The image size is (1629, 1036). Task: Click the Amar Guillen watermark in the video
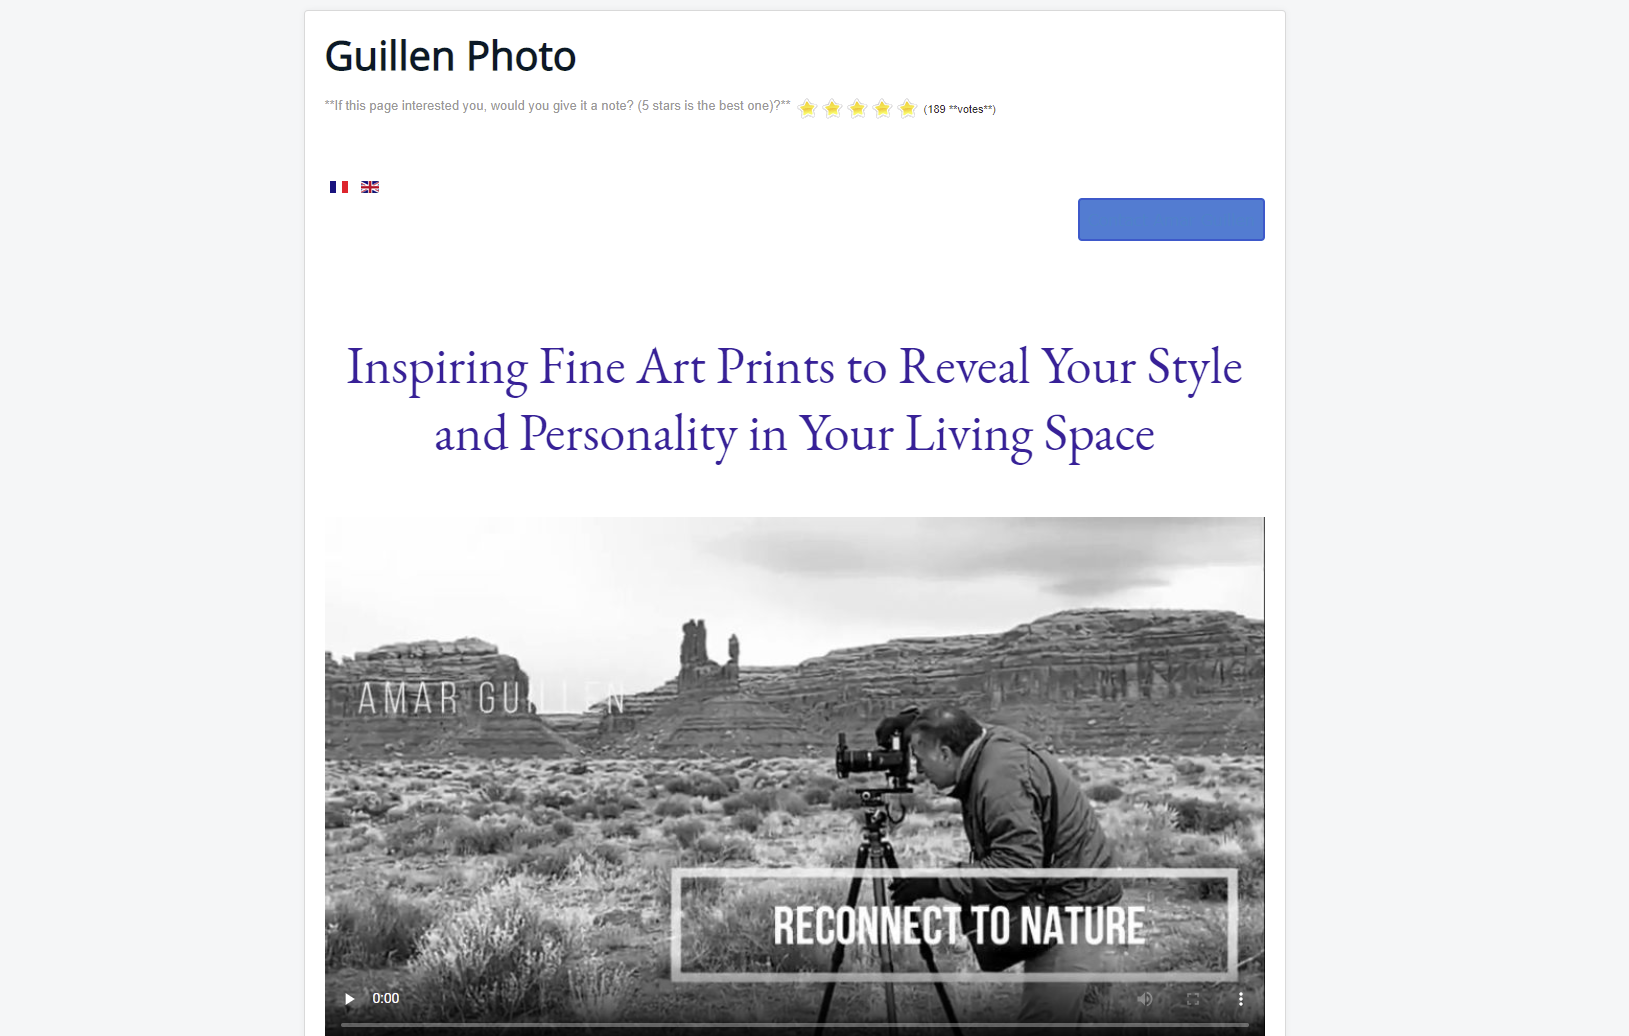[492, 698]
